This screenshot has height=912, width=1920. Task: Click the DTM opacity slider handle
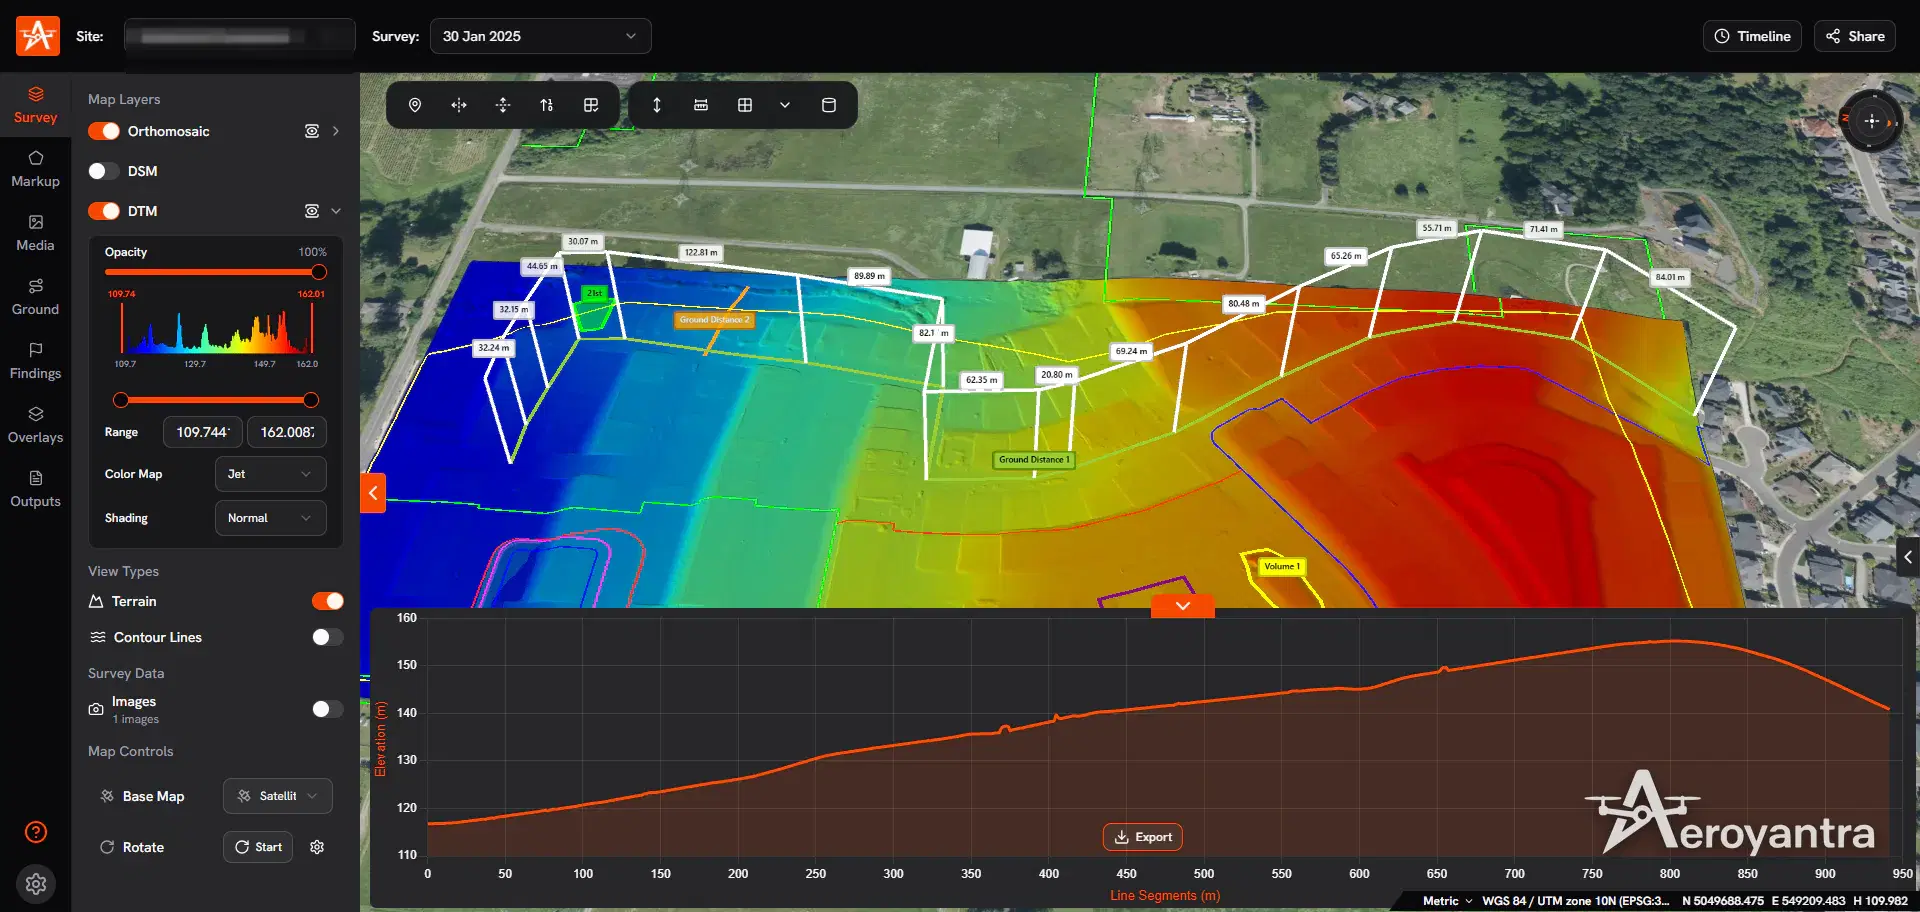(319, 272)
